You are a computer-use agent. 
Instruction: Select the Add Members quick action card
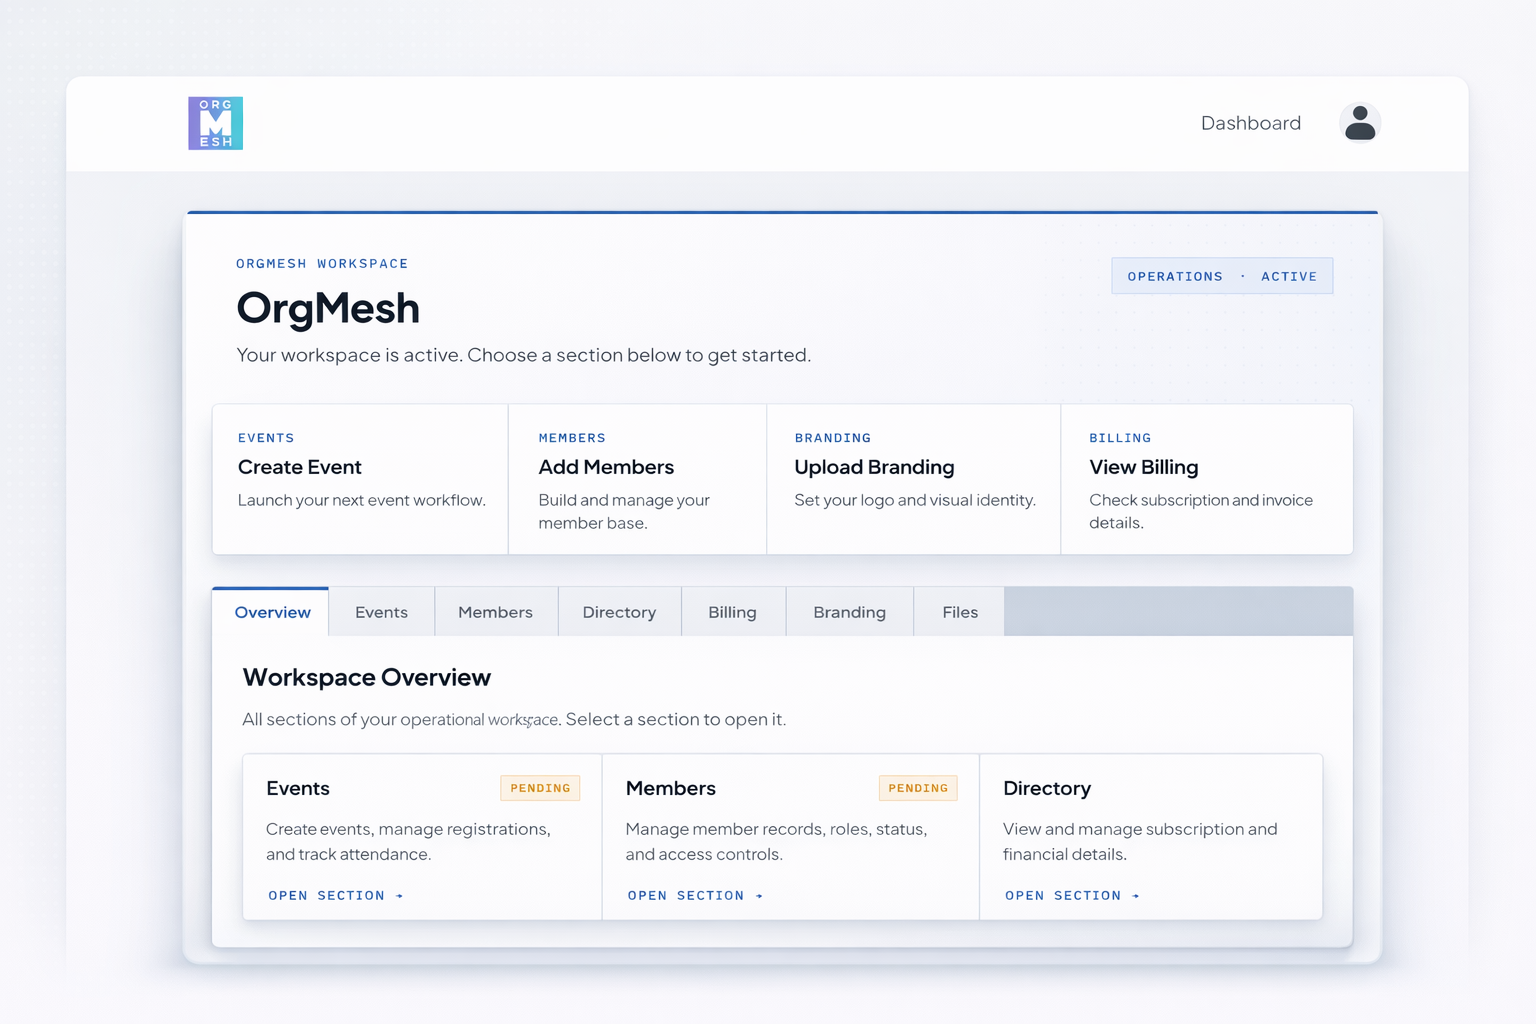point(637,479)
